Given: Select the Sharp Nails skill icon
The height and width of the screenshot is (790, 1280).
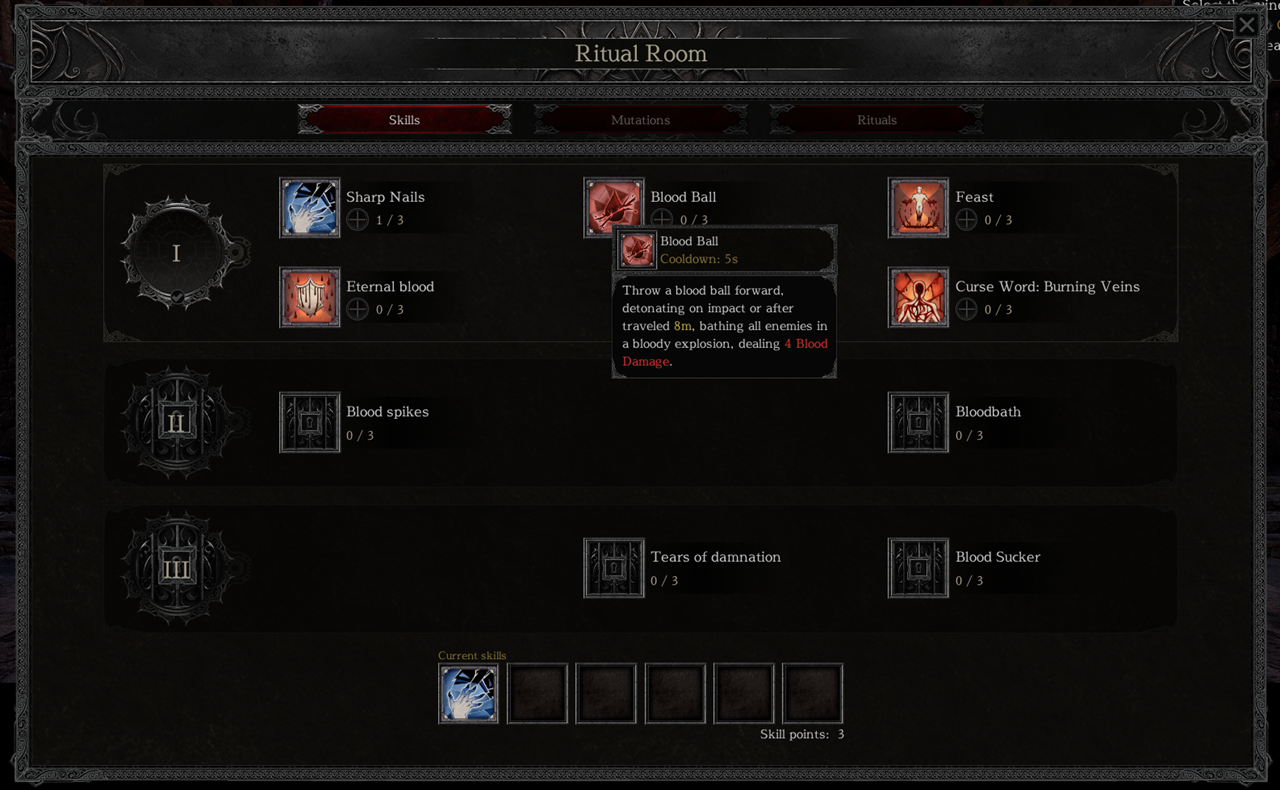Looking at the screenshot, I should point(310,208).
